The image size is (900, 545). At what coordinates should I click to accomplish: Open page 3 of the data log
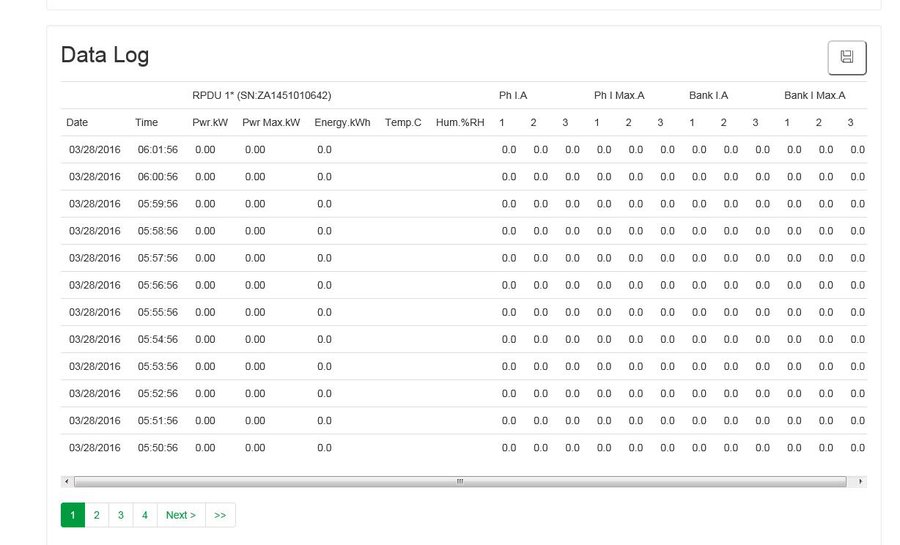coord(120,515)
